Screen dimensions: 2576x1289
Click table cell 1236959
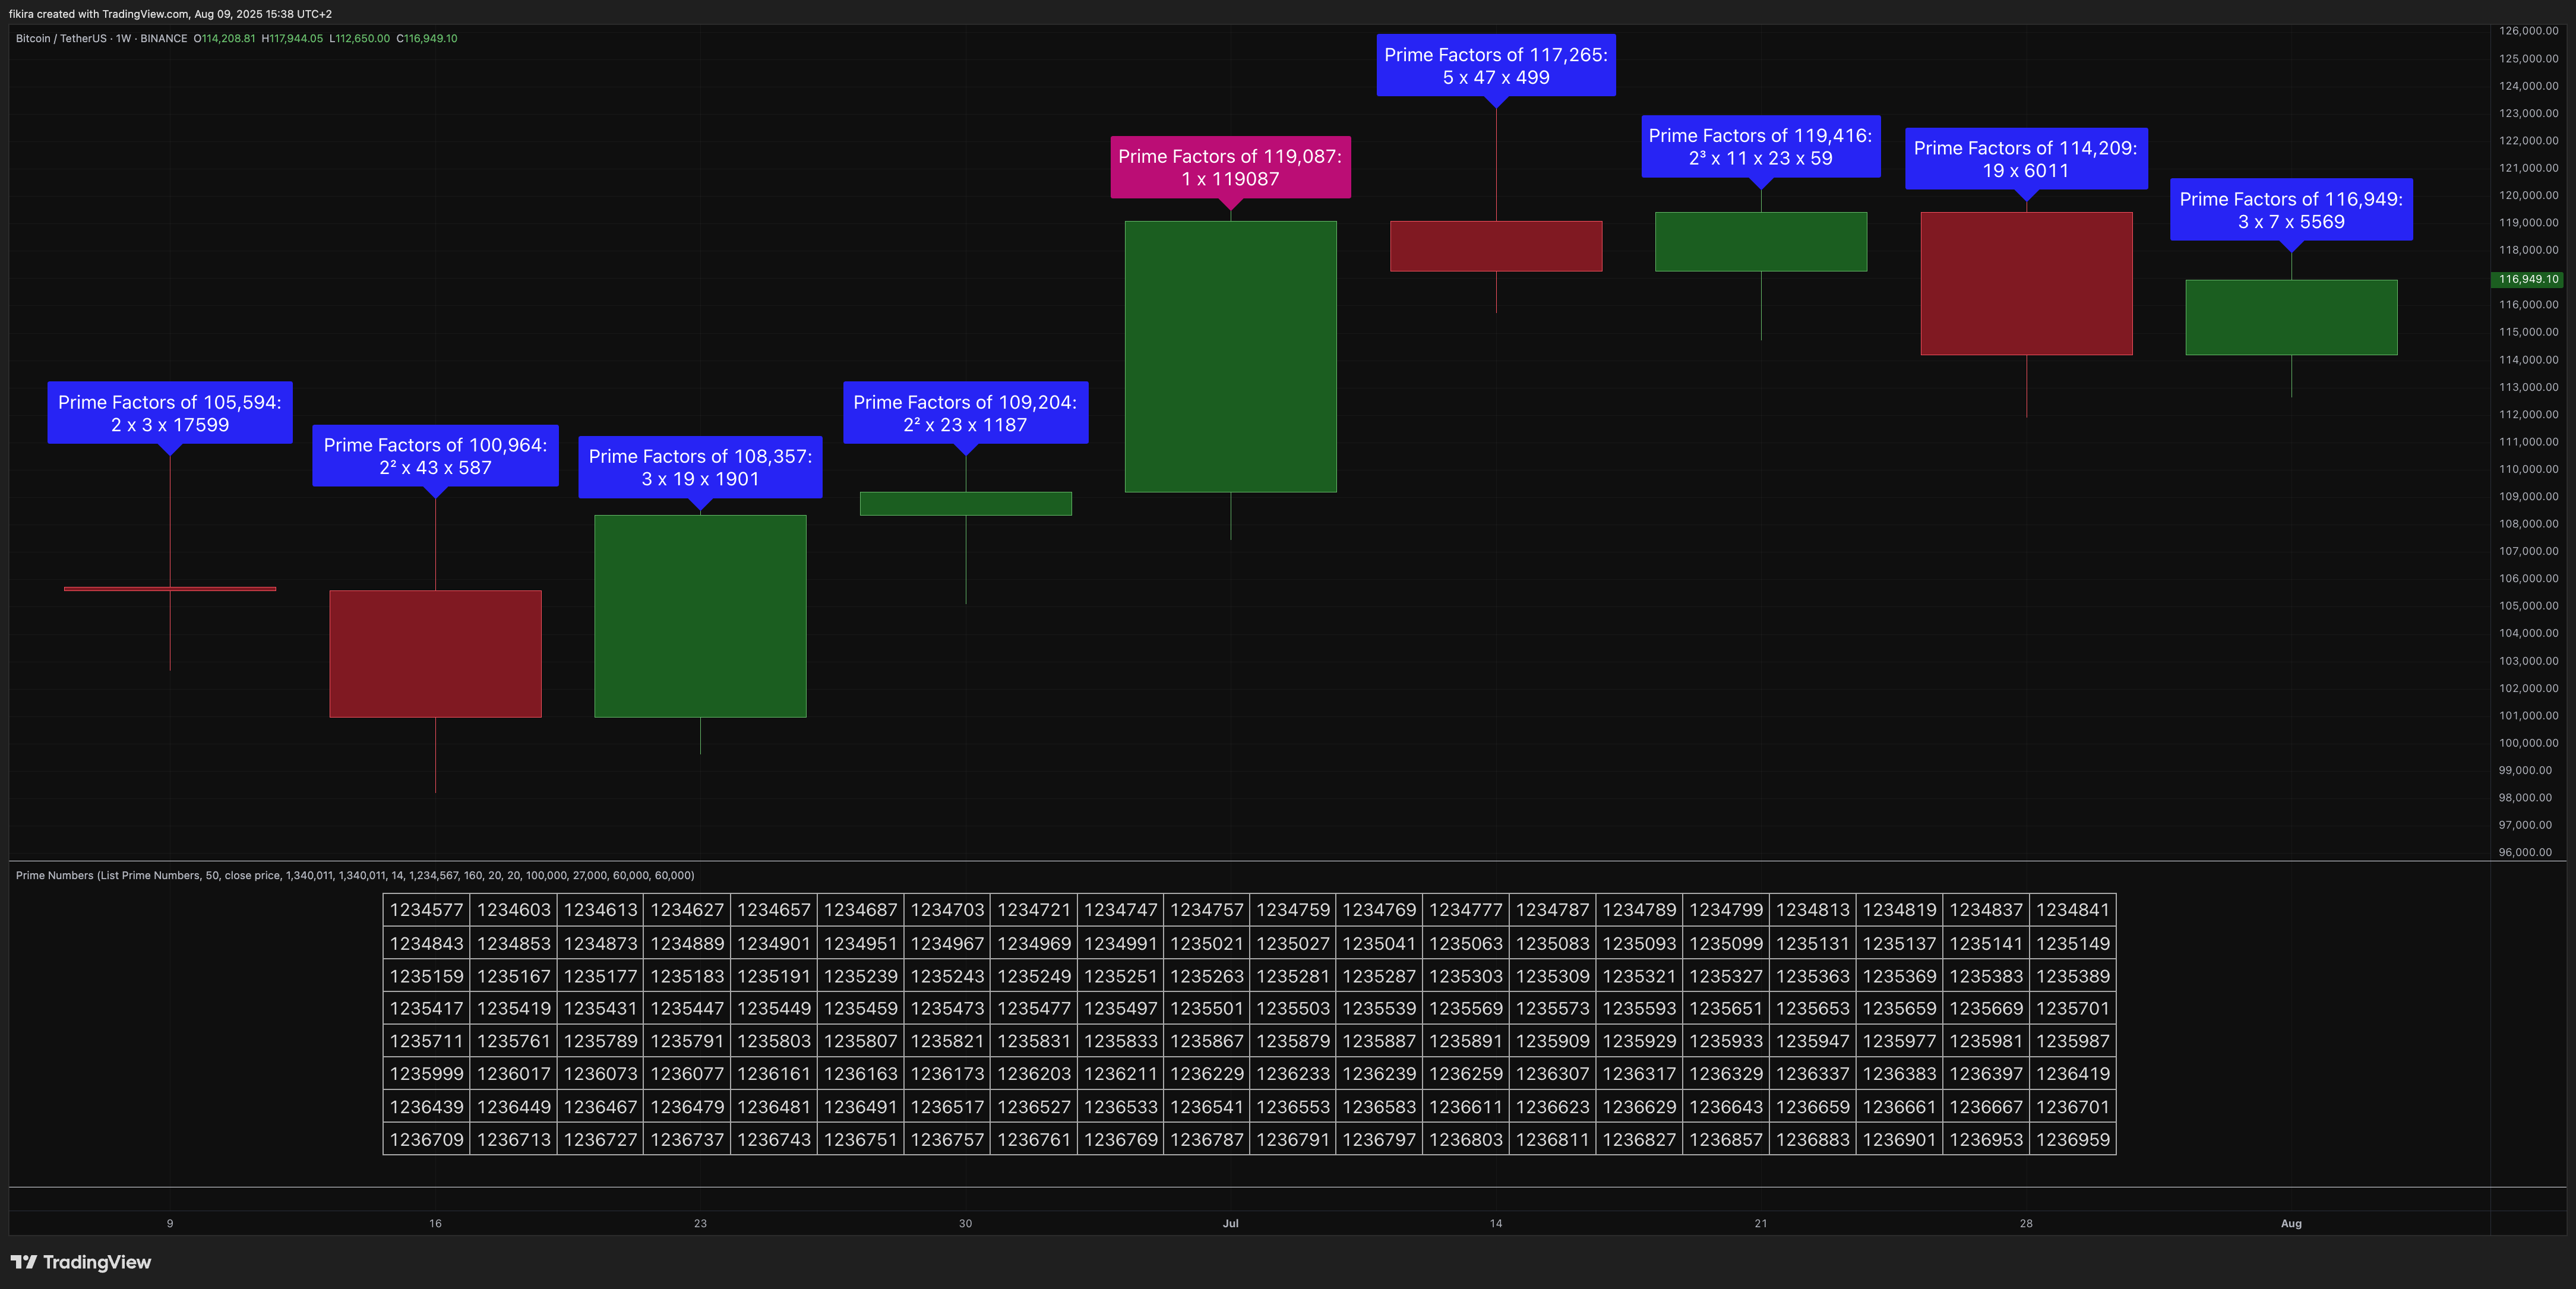pos(2073,1139)
